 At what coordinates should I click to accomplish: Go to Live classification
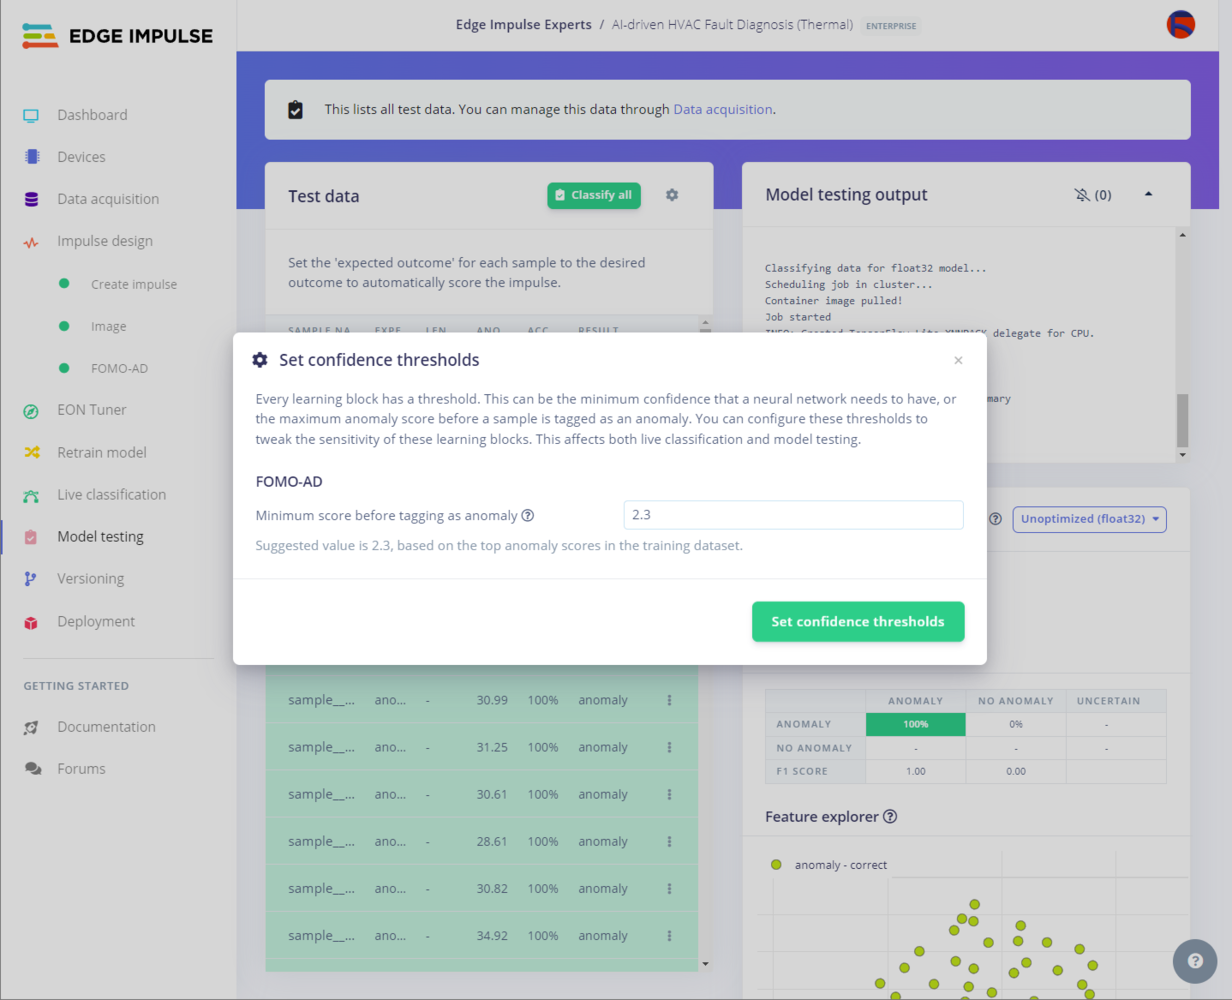click(112, 494)
